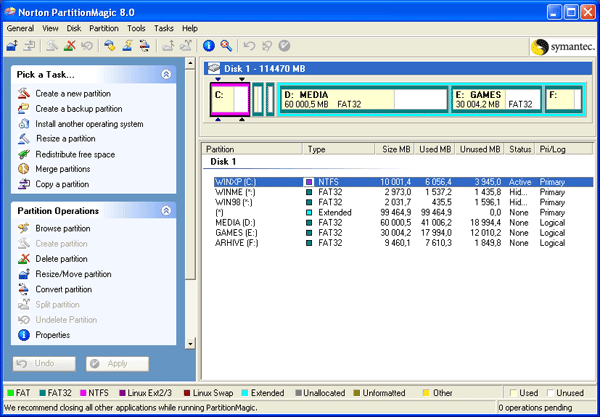Image resolution: width=600 pixels, height=417 pixels.
Task: Click the Partition column header
Action: [253, 149]
